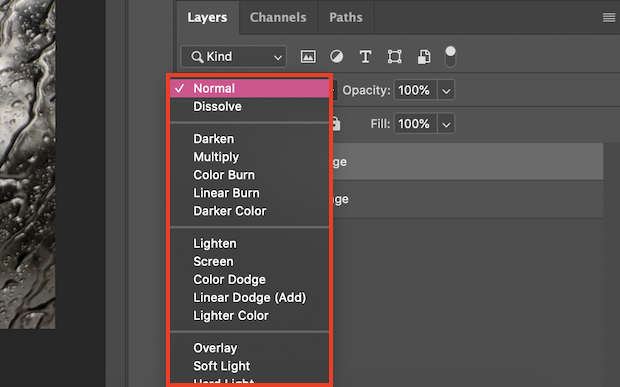Choose Screen blend mode
Image resolution: width=620 pixels, height=387 pixels.
coord(250,261)
